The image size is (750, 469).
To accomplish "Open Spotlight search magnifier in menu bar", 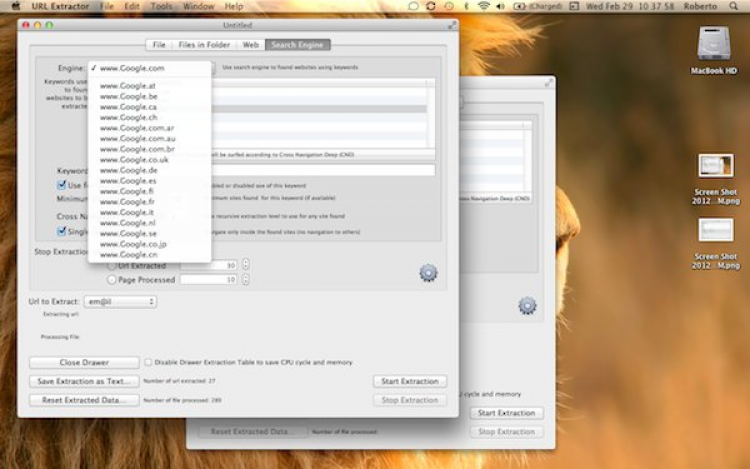I will (733, 6).
